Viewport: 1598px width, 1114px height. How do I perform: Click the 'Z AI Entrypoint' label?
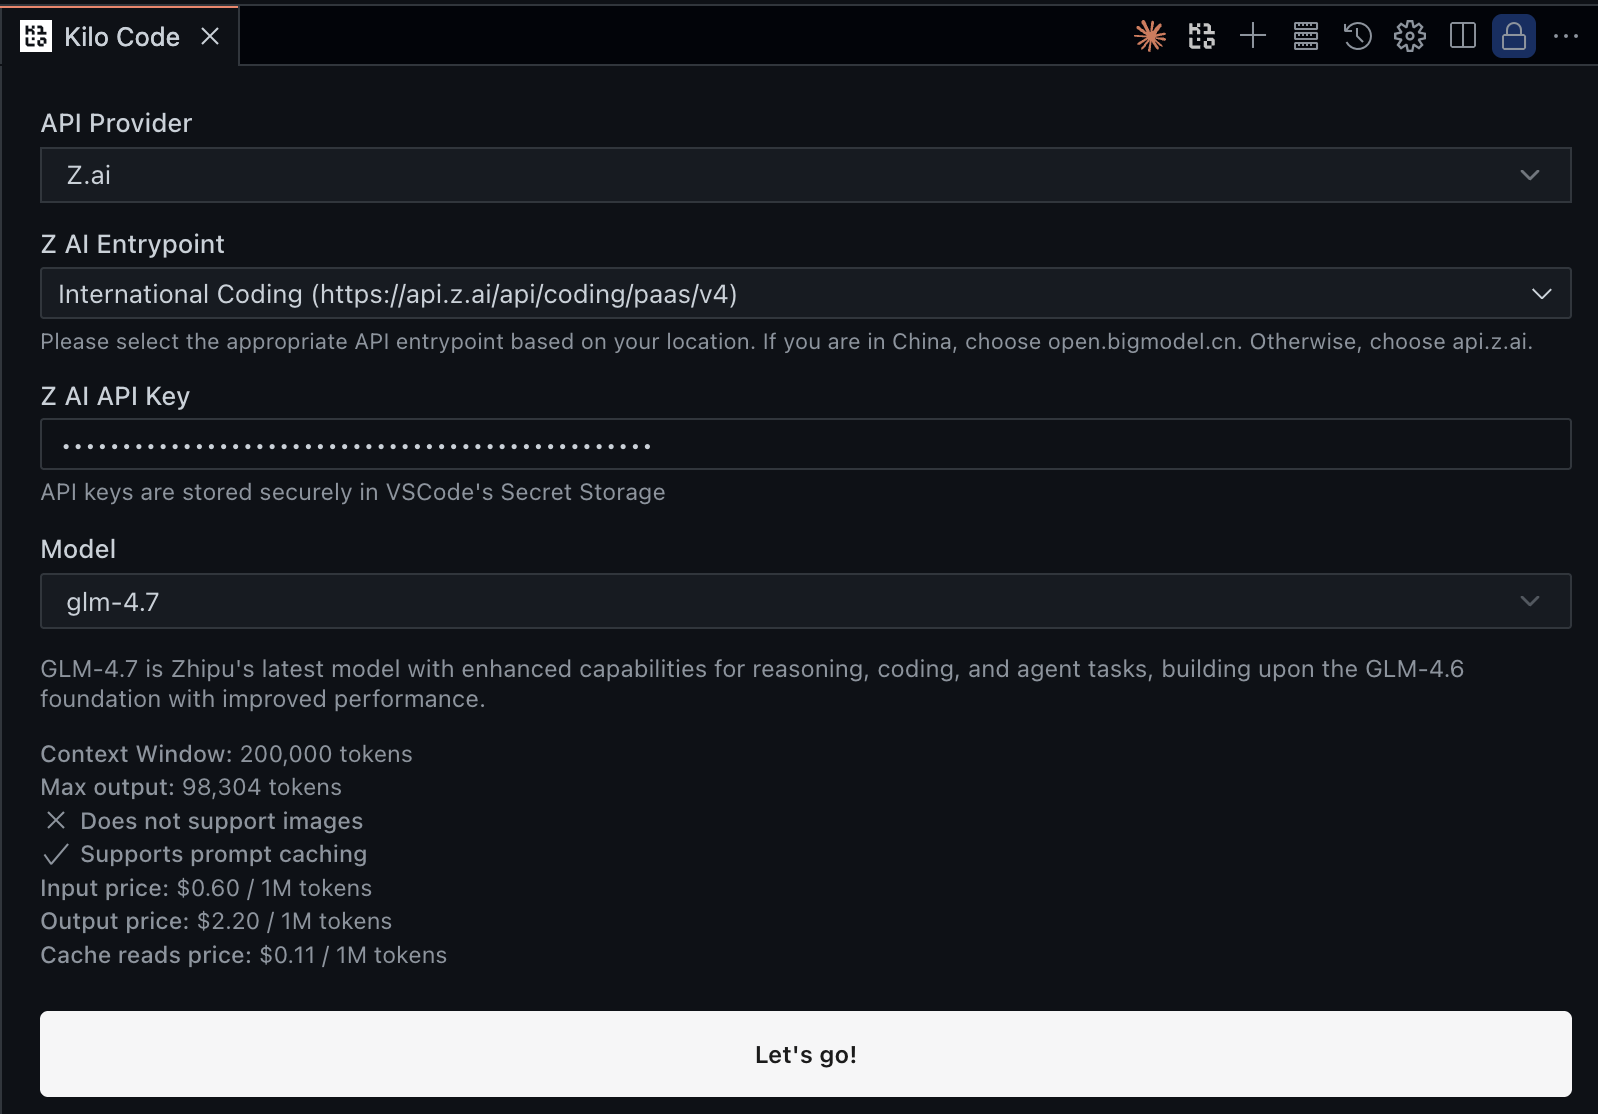[x=133, y=244]
